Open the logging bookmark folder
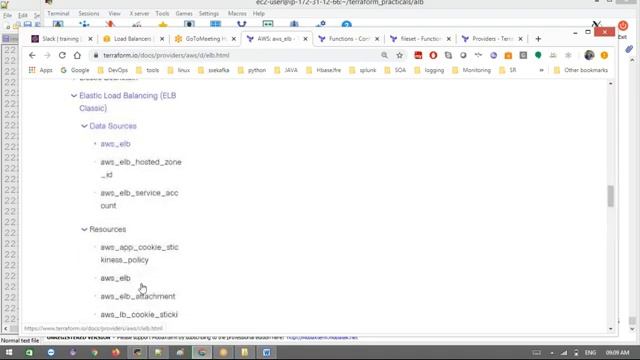The image size is (640, 360). (x=429, y=70)
